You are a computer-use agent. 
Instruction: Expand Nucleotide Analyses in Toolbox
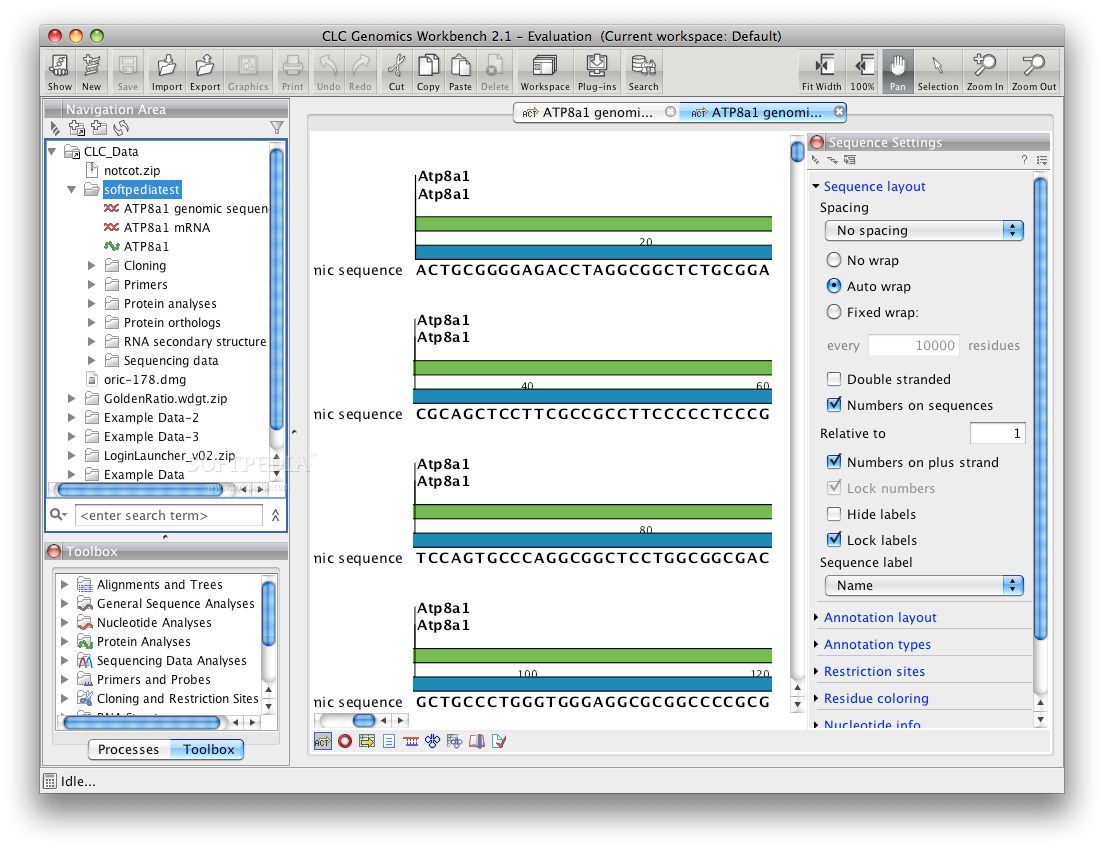pyautogui.click(x=65, y=623)
